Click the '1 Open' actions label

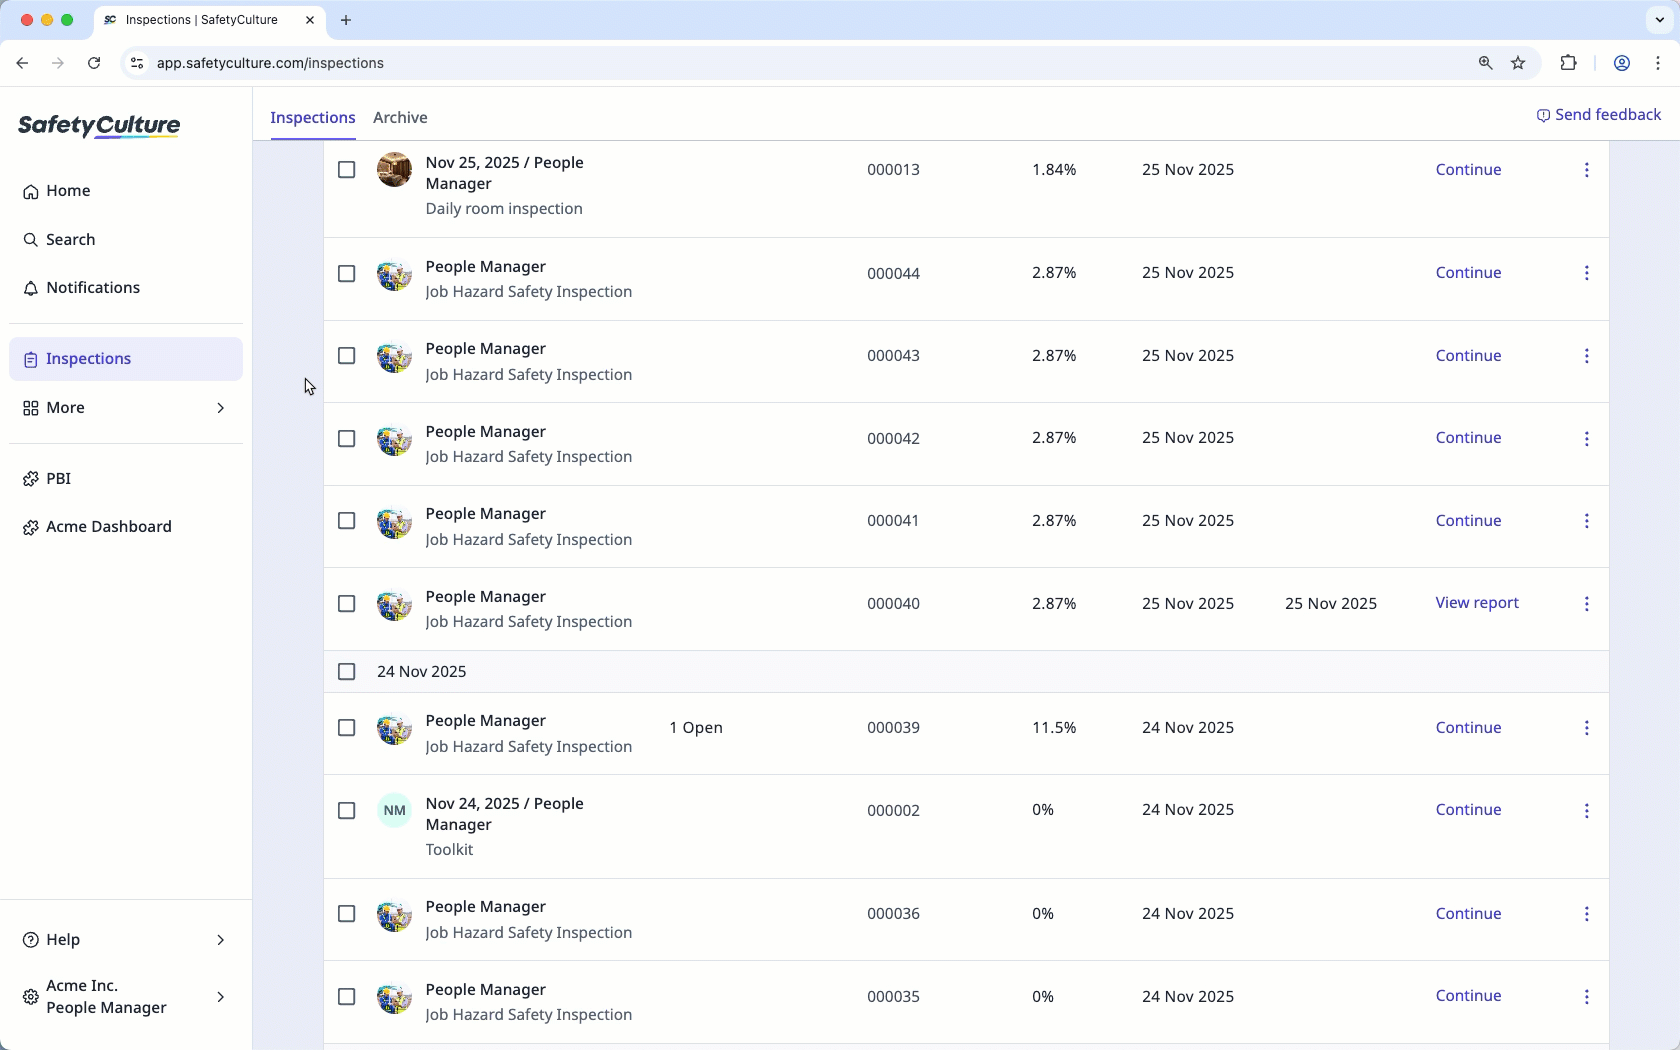pyautogui.click(x=696, y=728)
